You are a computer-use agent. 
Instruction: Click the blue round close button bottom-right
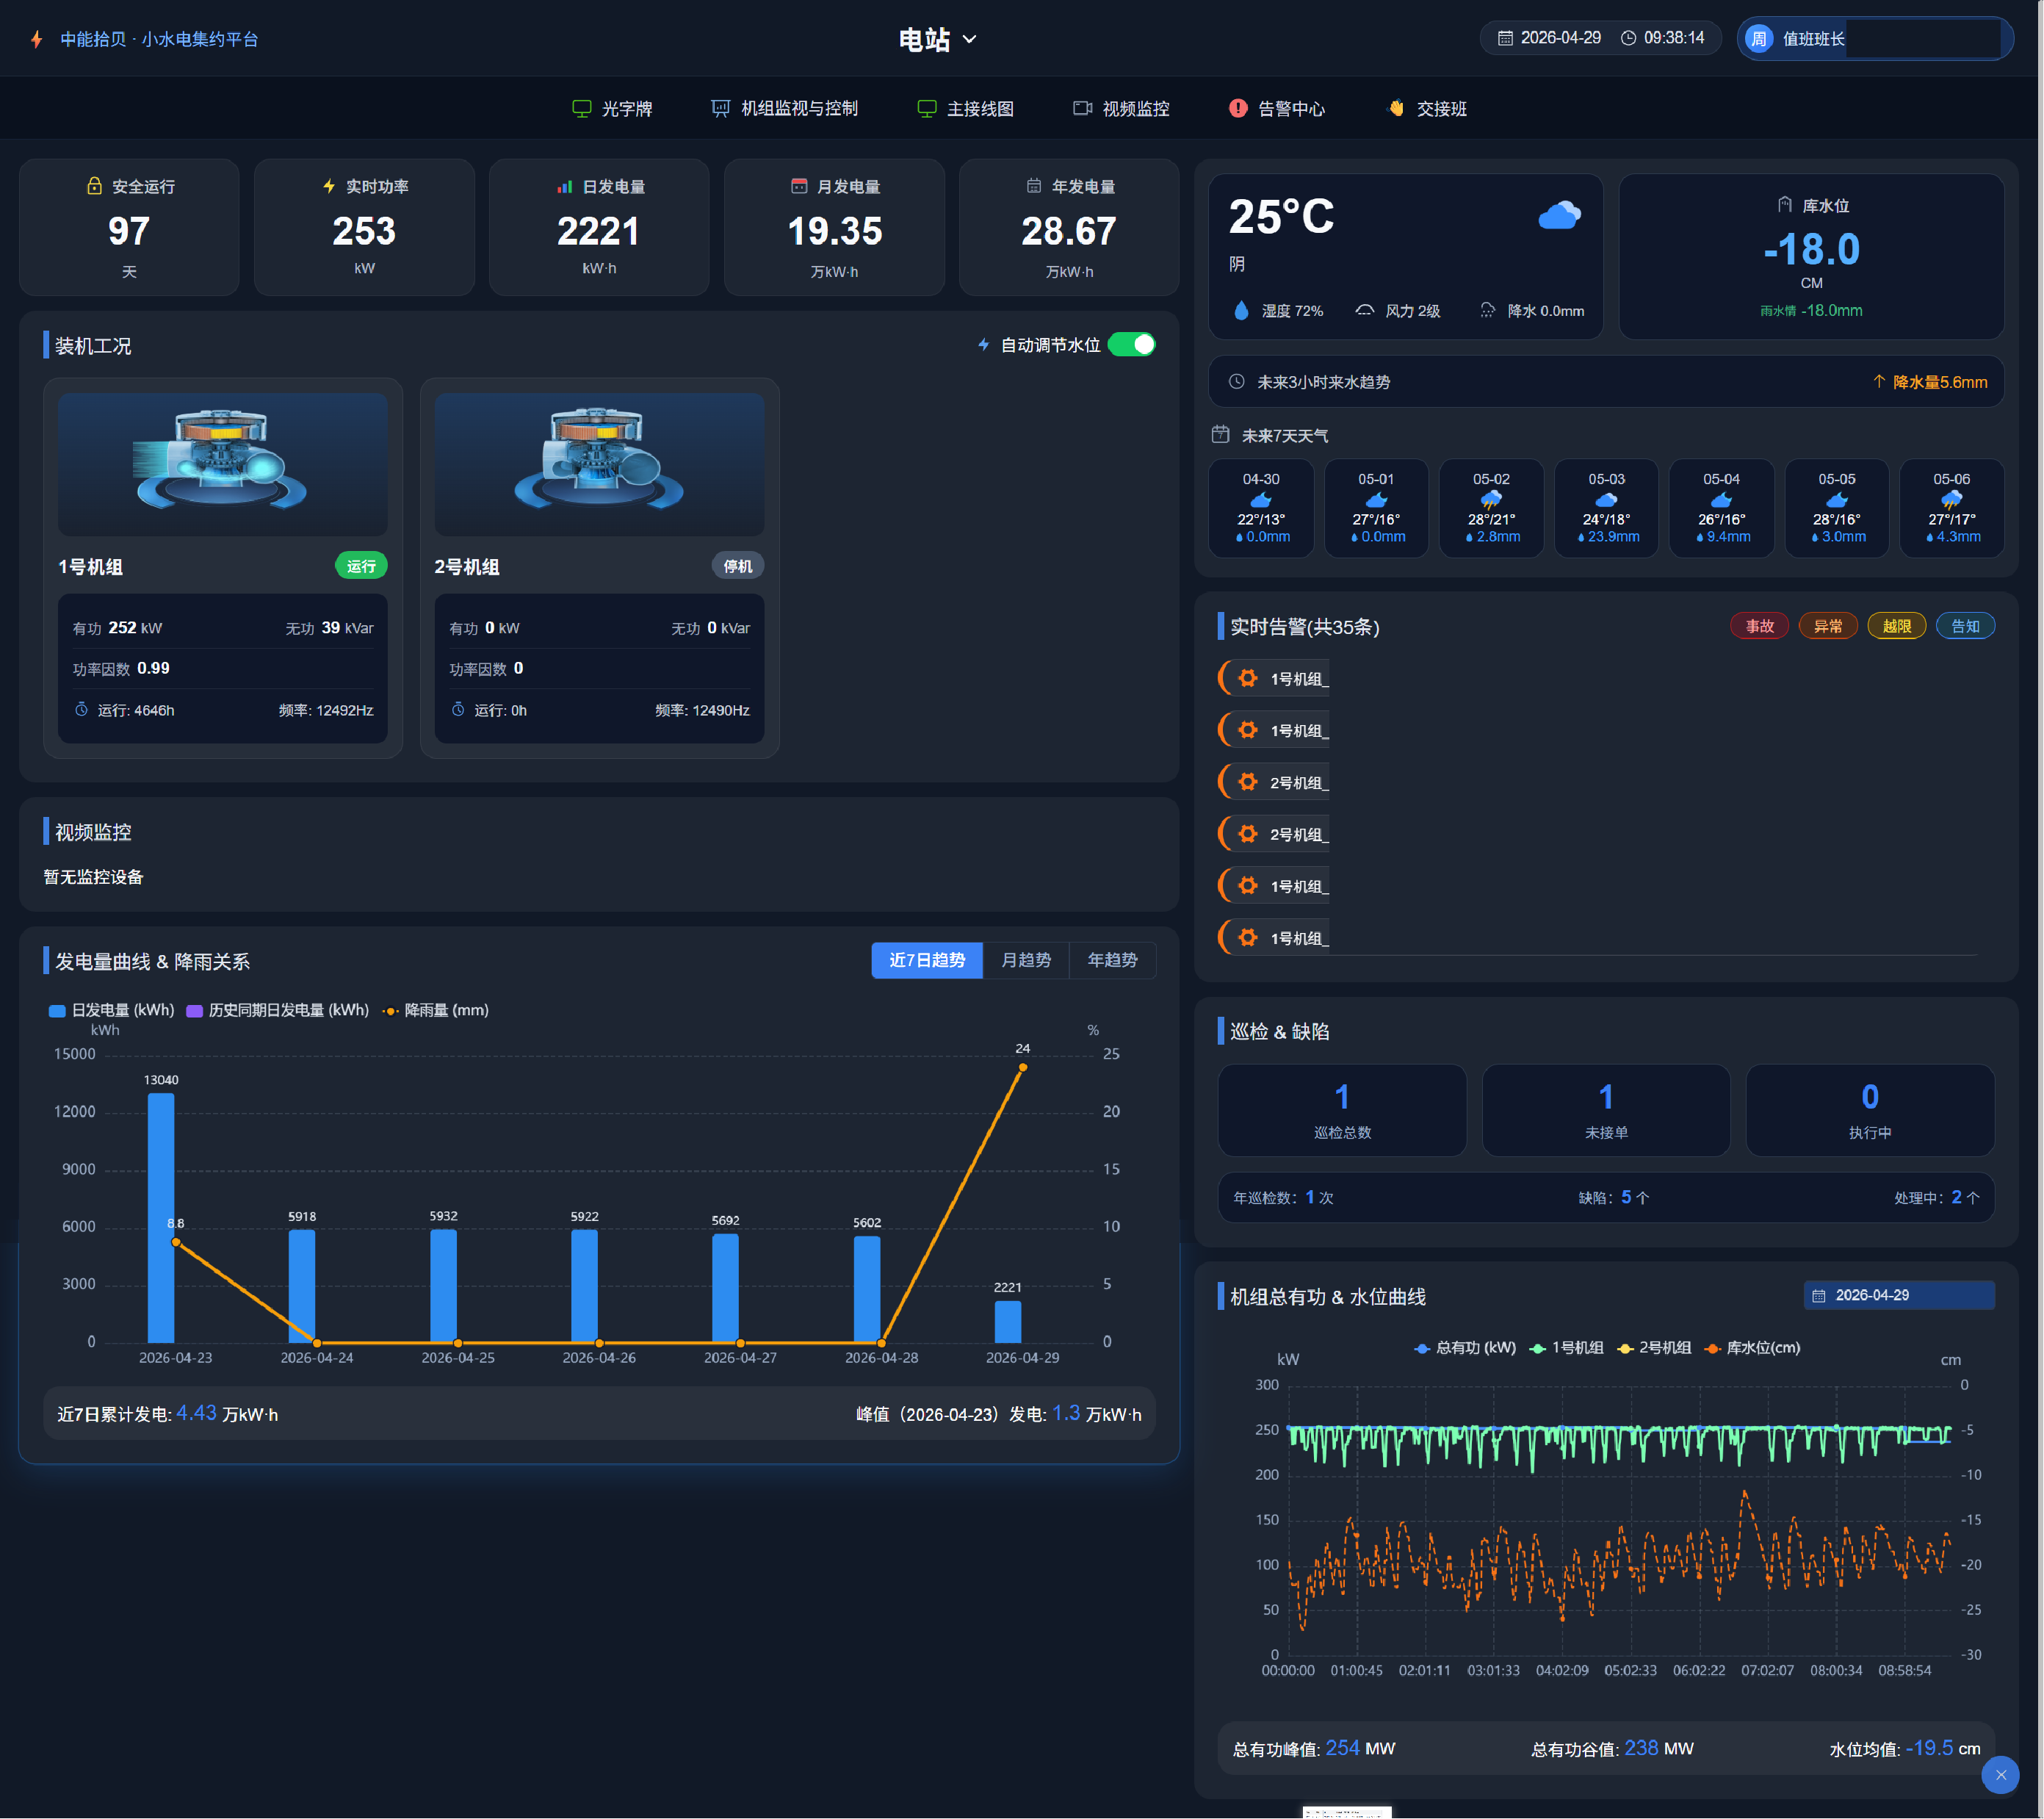[2000, 1775]
